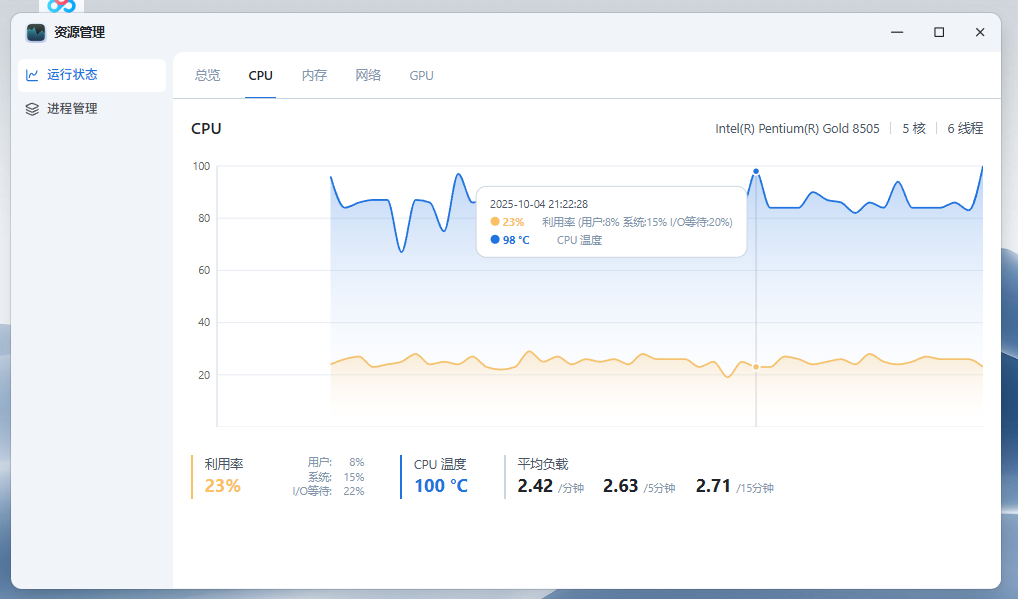The image size is (1018, 599).
Task: Open the 进程管理 sidebar section
Action: click(x=92, y=109)
